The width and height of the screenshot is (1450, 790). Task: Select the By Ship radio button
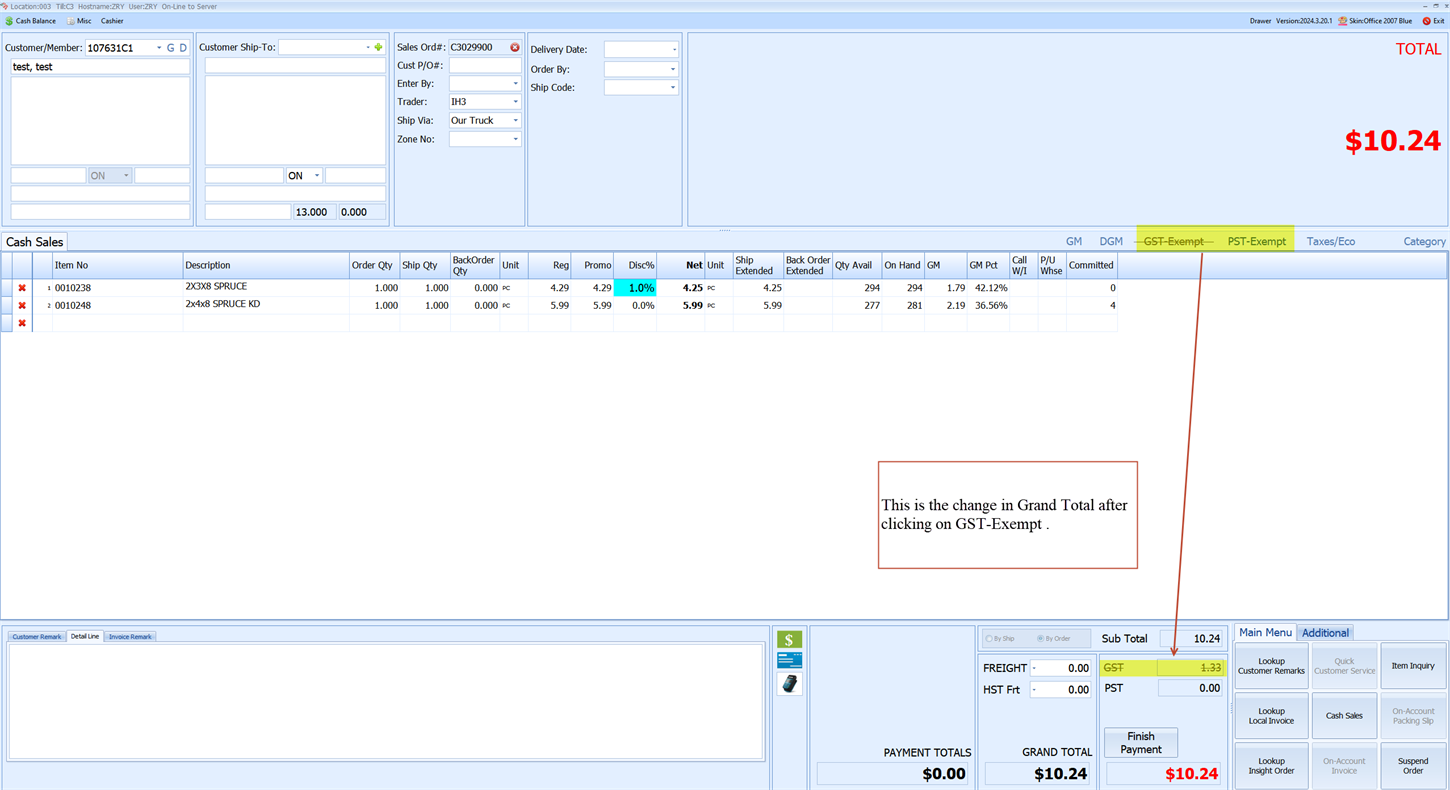(990, 638)
